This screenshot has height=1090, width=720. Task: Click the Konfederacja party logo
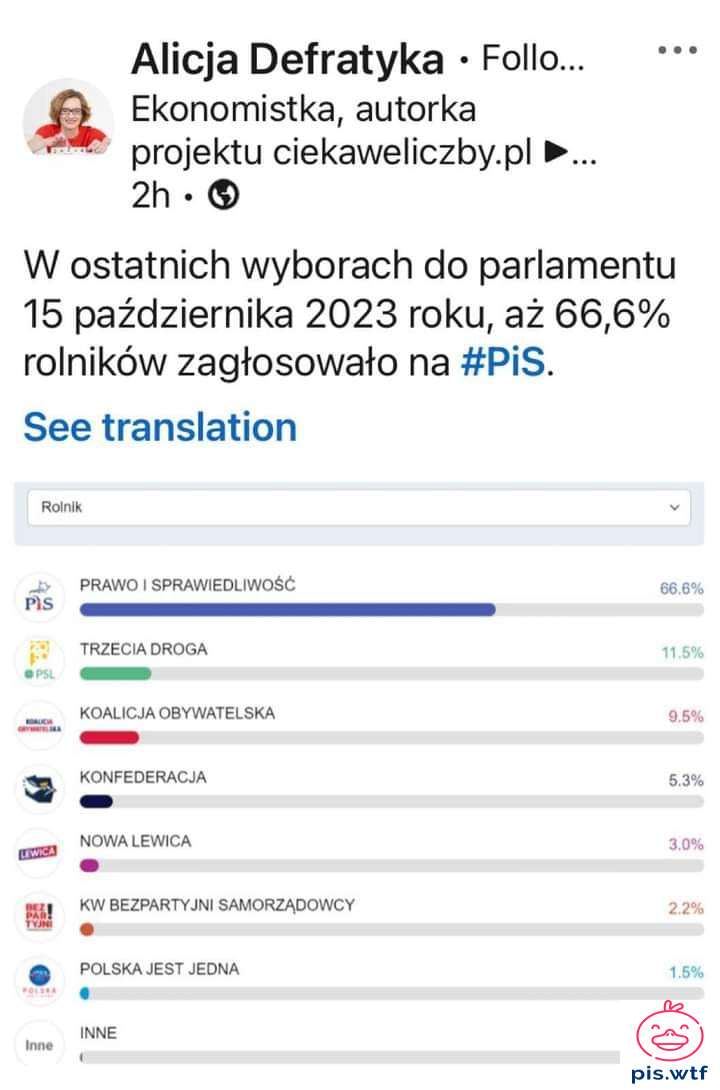(40, 788)
